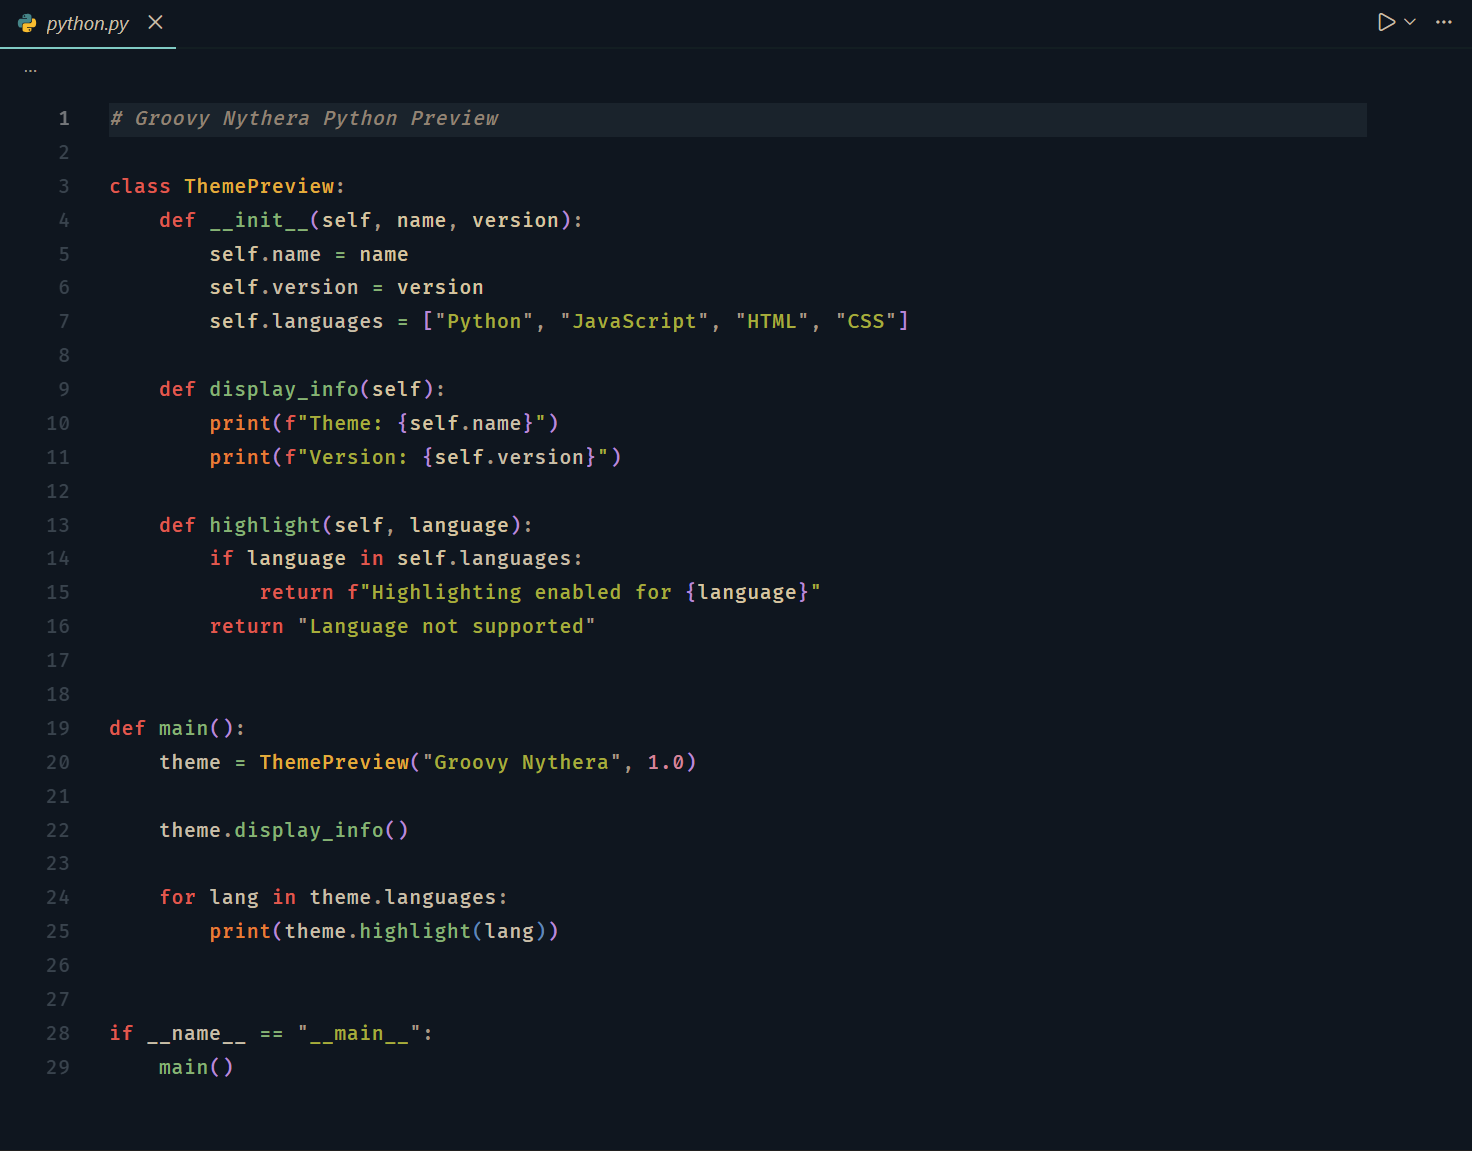Close the python.py tab
Image resolution: width=1472 pixels, height=1151 pixels.
pos(155,22)
